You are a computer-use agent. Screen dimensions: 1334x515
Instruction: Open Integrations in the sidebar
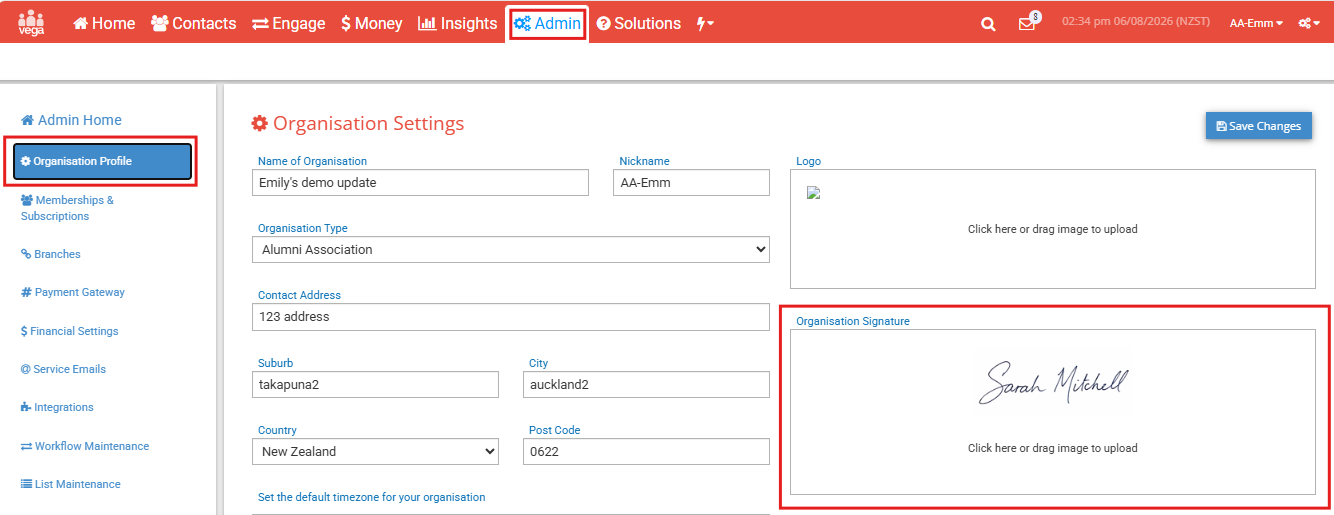click(x=57, y=407)
